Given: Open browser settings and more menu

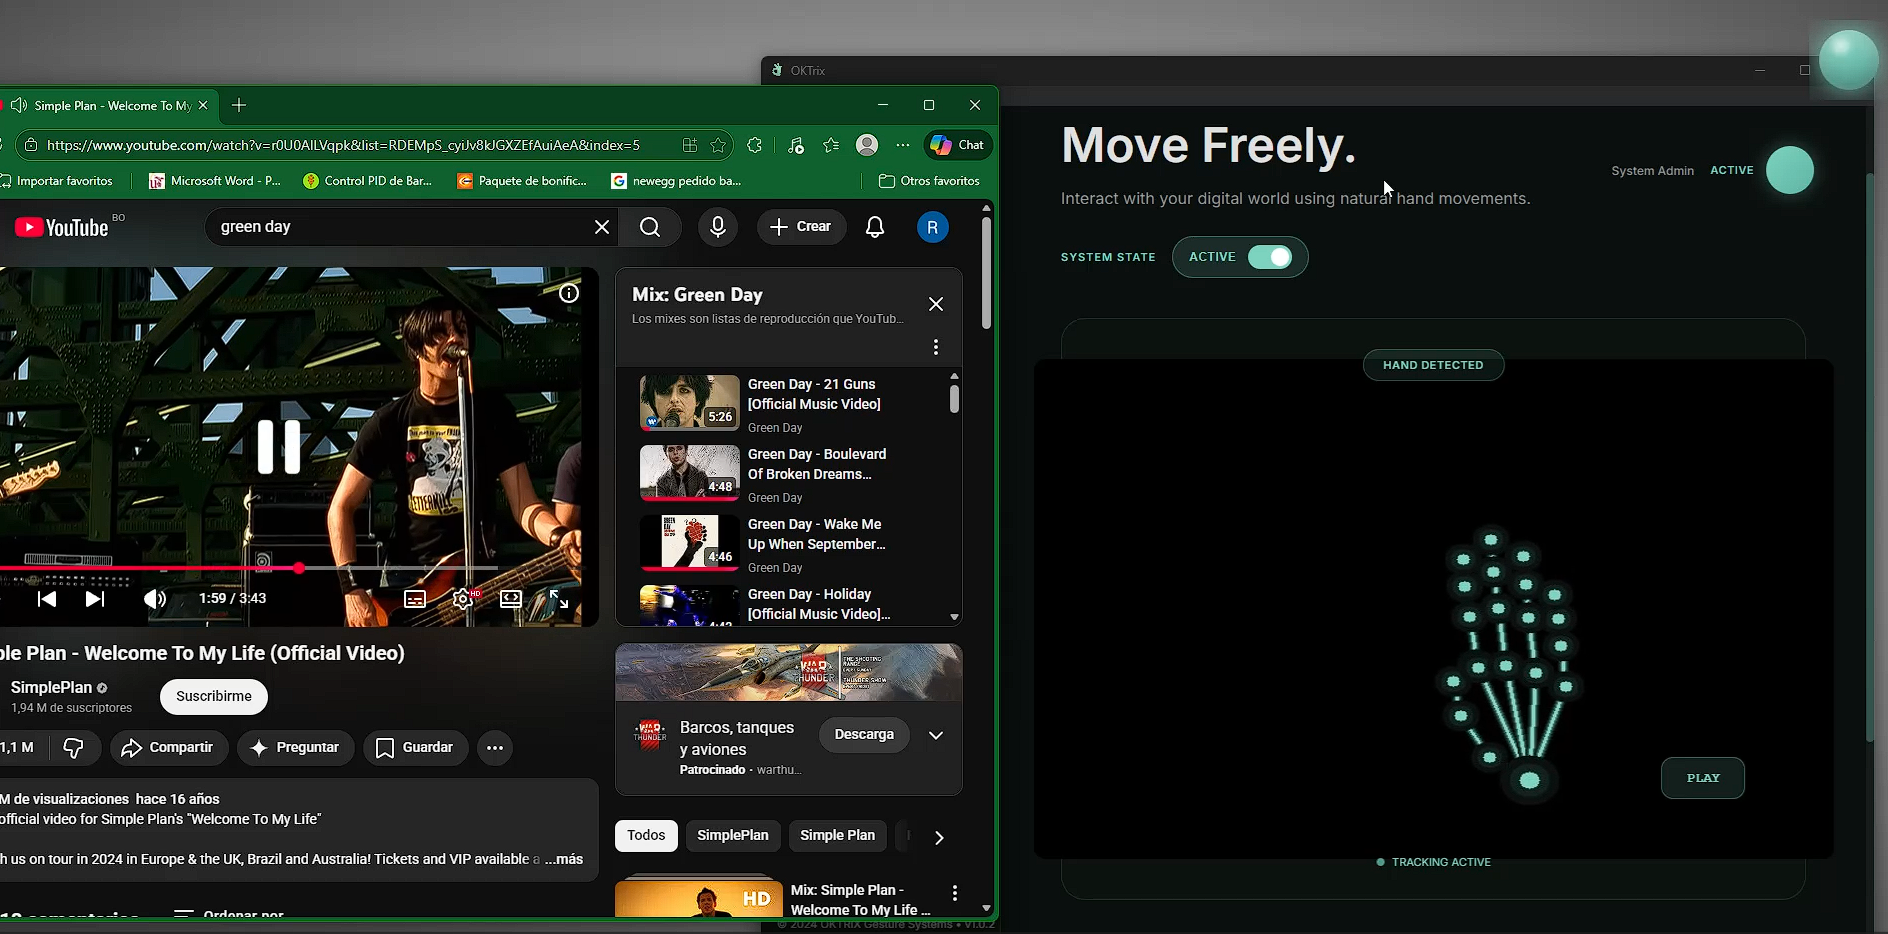Looking at the screenshot, I should click(903, 145).
